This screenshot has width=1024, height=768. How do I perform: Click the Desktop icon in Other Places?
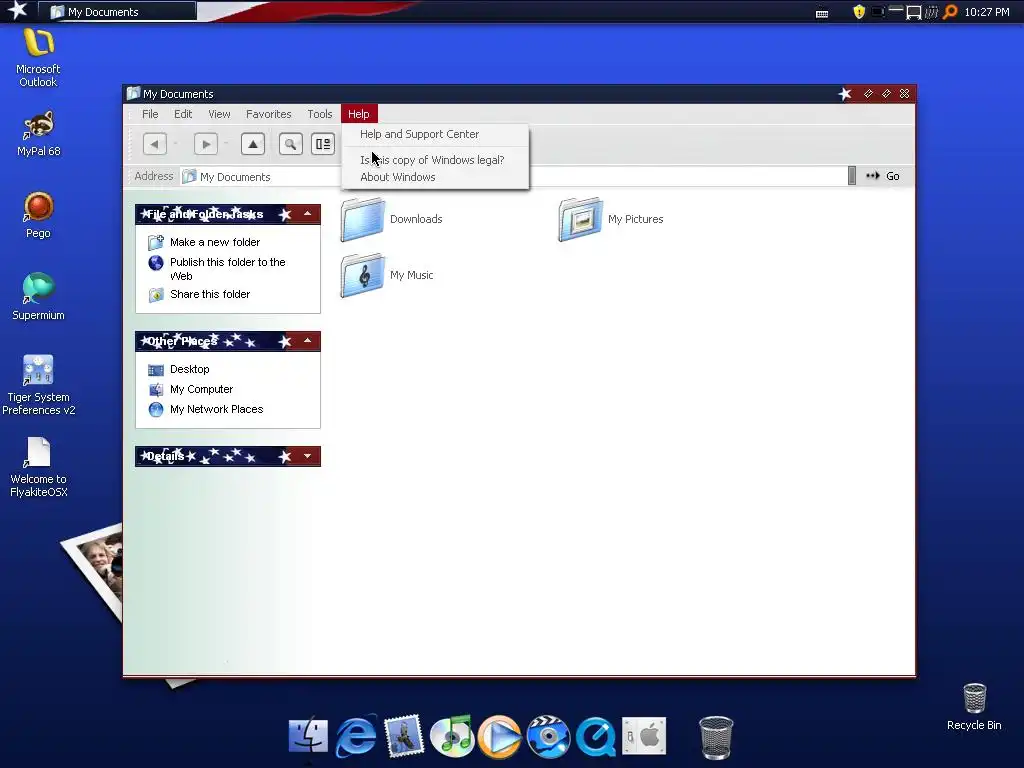click(156, 370)
